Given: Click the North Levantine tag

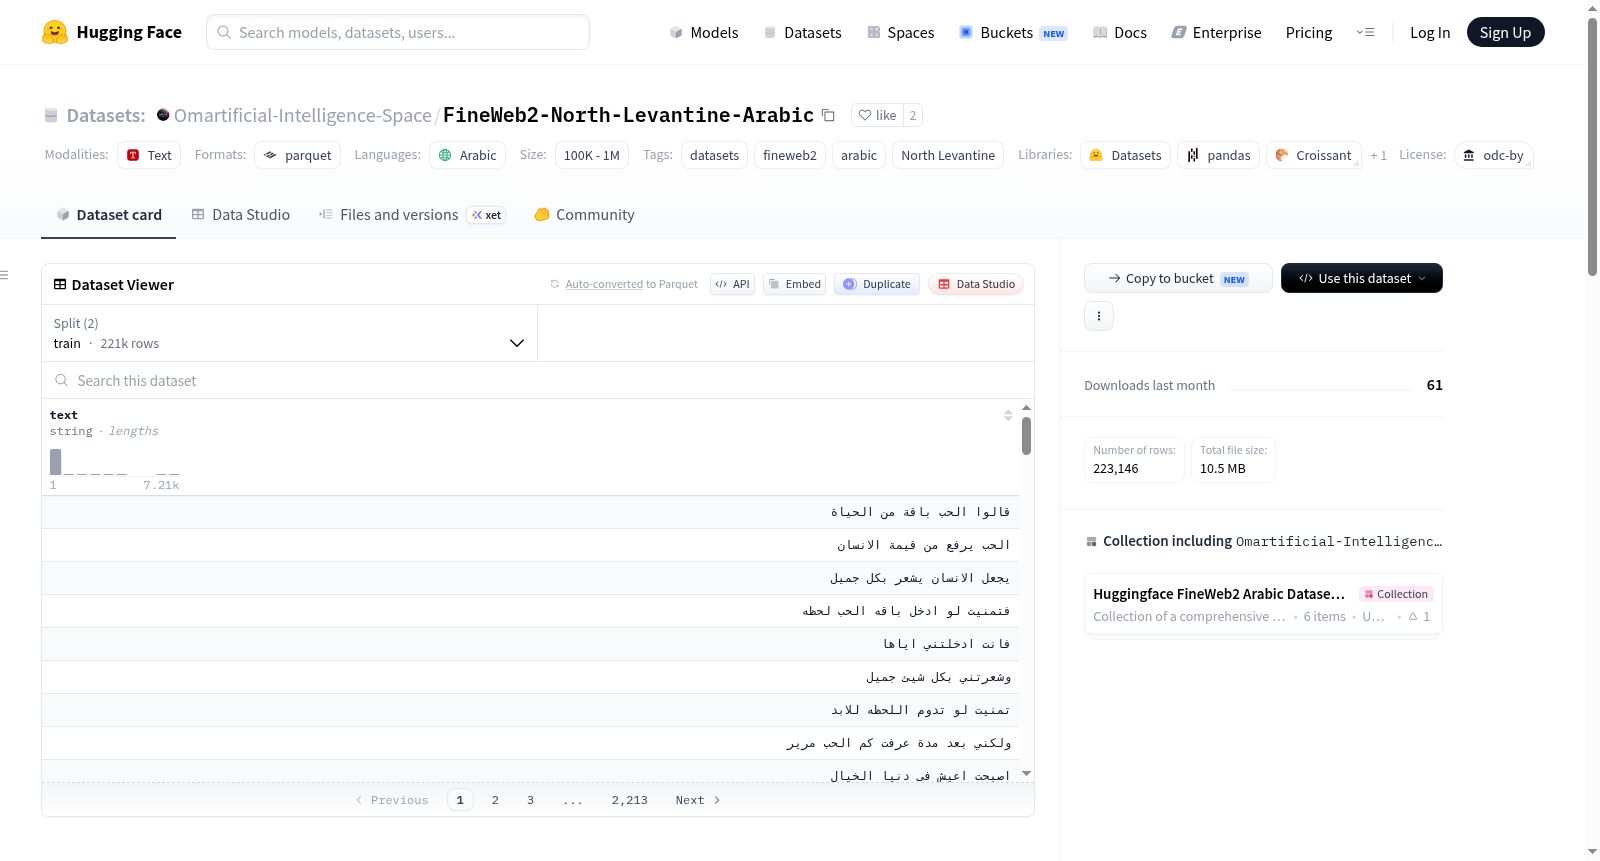Looking at the screenshot, I should tap(948, 155).
